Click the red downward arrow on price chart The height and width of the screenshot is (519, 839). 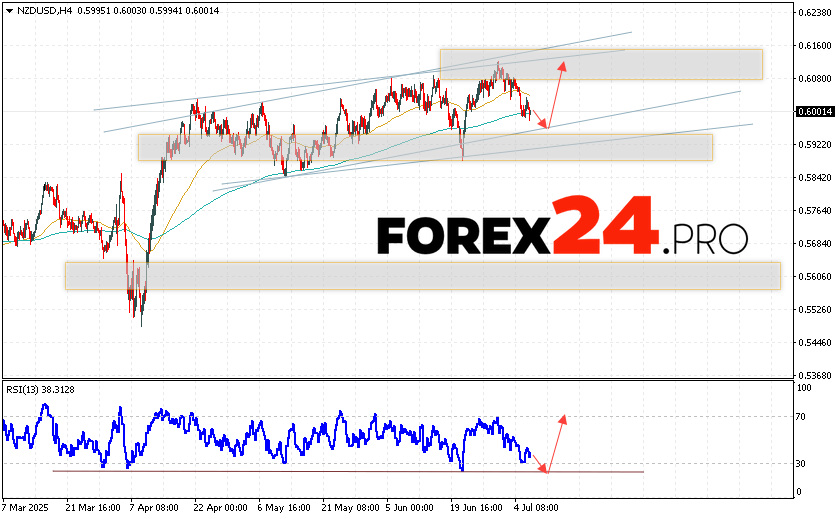[x=537, y=113]
